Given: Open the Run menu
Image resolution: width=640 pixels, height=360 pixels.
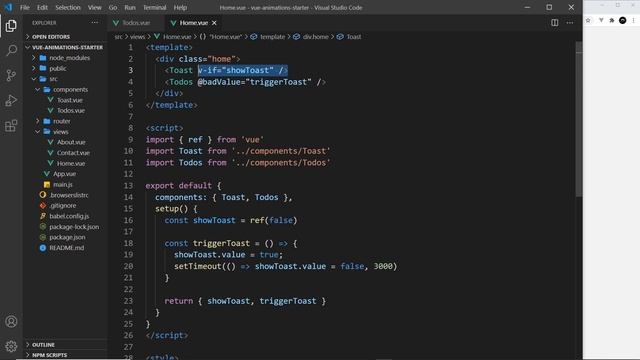Looking at the screenshot, I should coord(130,7).
